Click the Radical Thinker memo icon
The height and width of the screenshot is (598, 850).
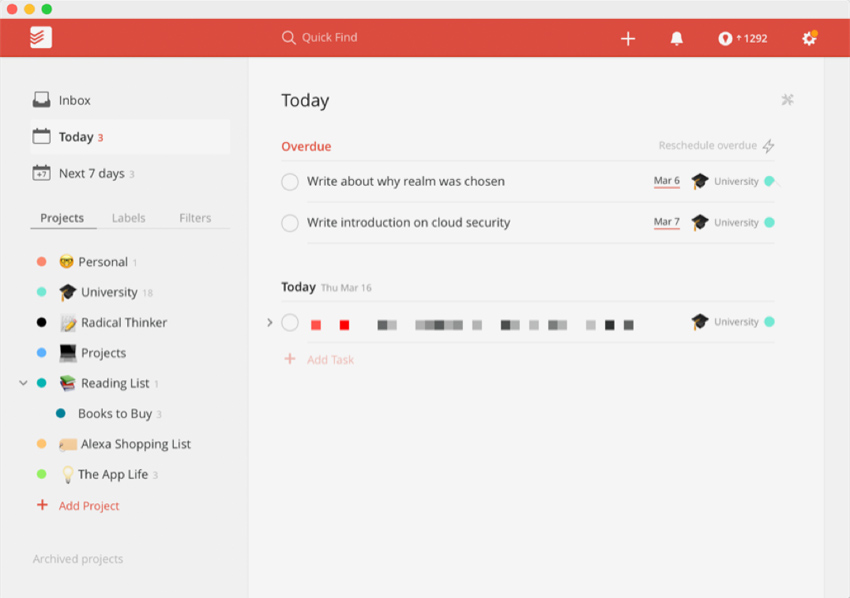coord(68,323)
